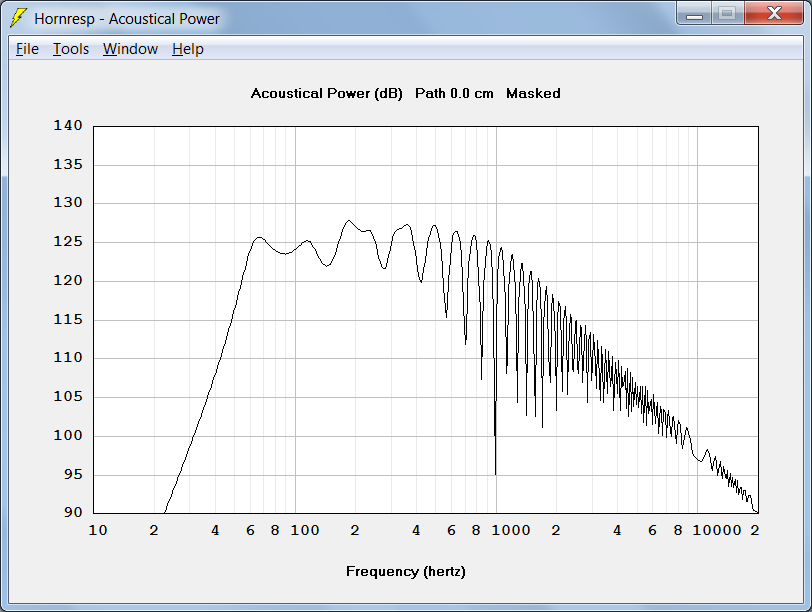812x612 pixels.
Task: Click the 120 dB y-axis label
Action: tap(68, 281)
